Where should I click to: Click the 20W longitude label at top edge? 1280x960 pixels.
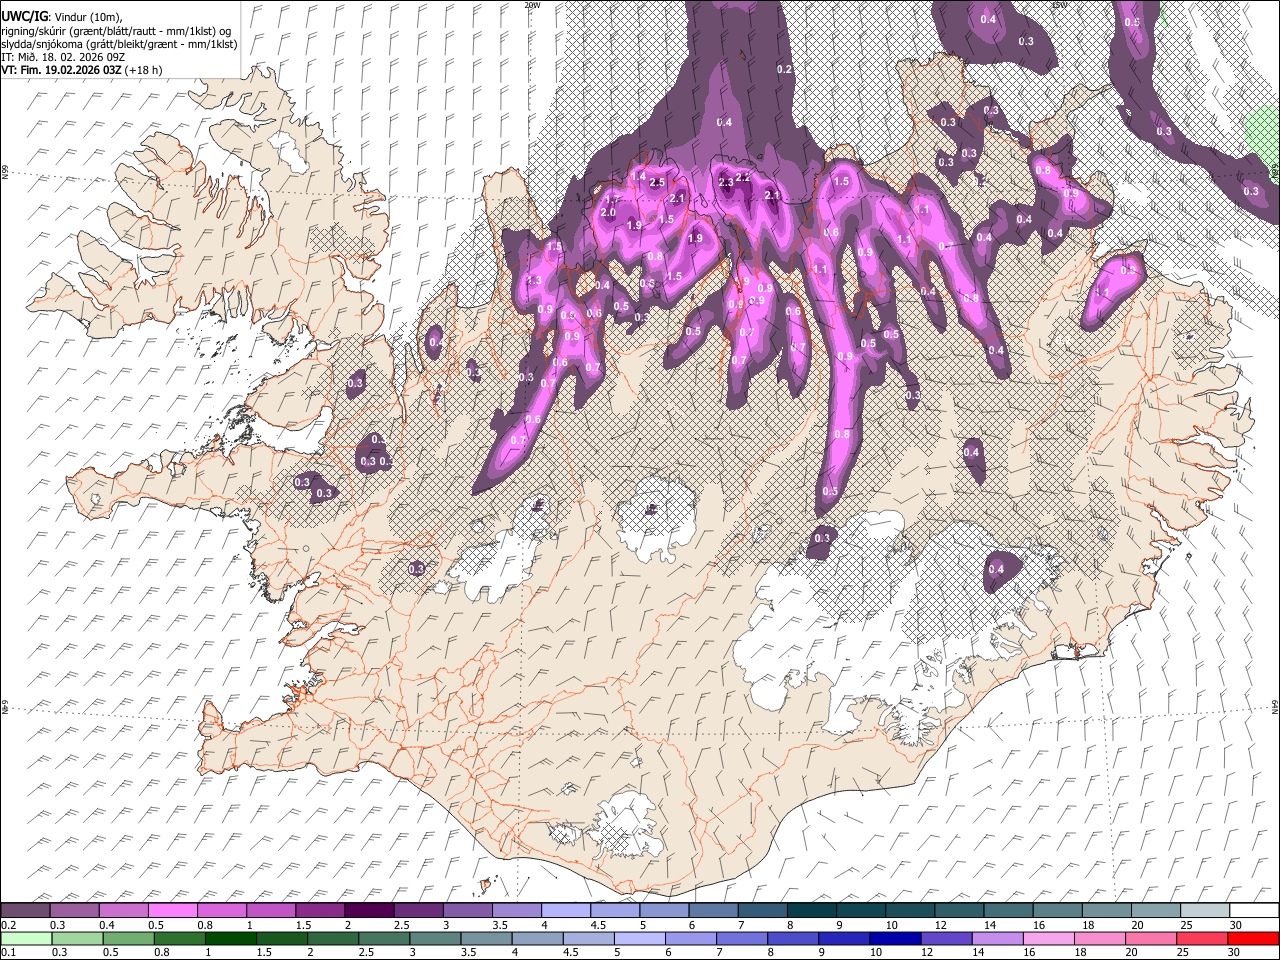pyautogui.click(x=532, y=5)
